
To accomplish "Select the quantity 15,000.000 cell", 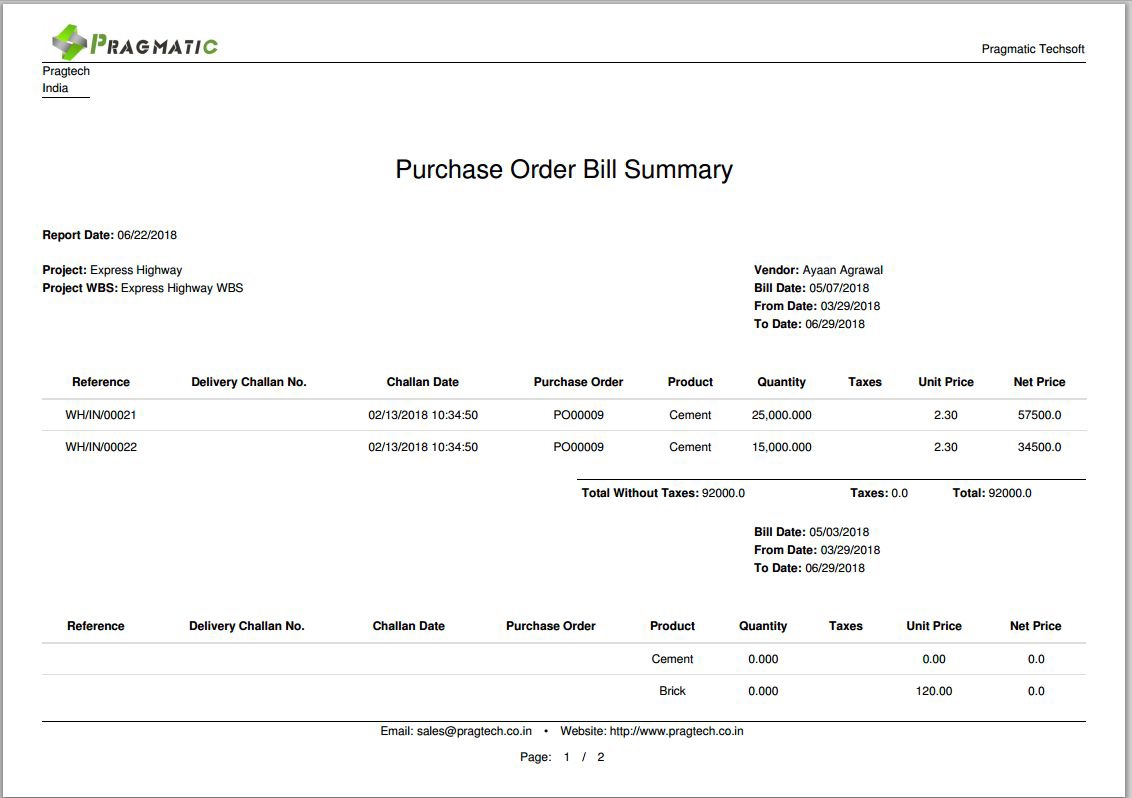I will pyautogui.click(x=781, y=447).
